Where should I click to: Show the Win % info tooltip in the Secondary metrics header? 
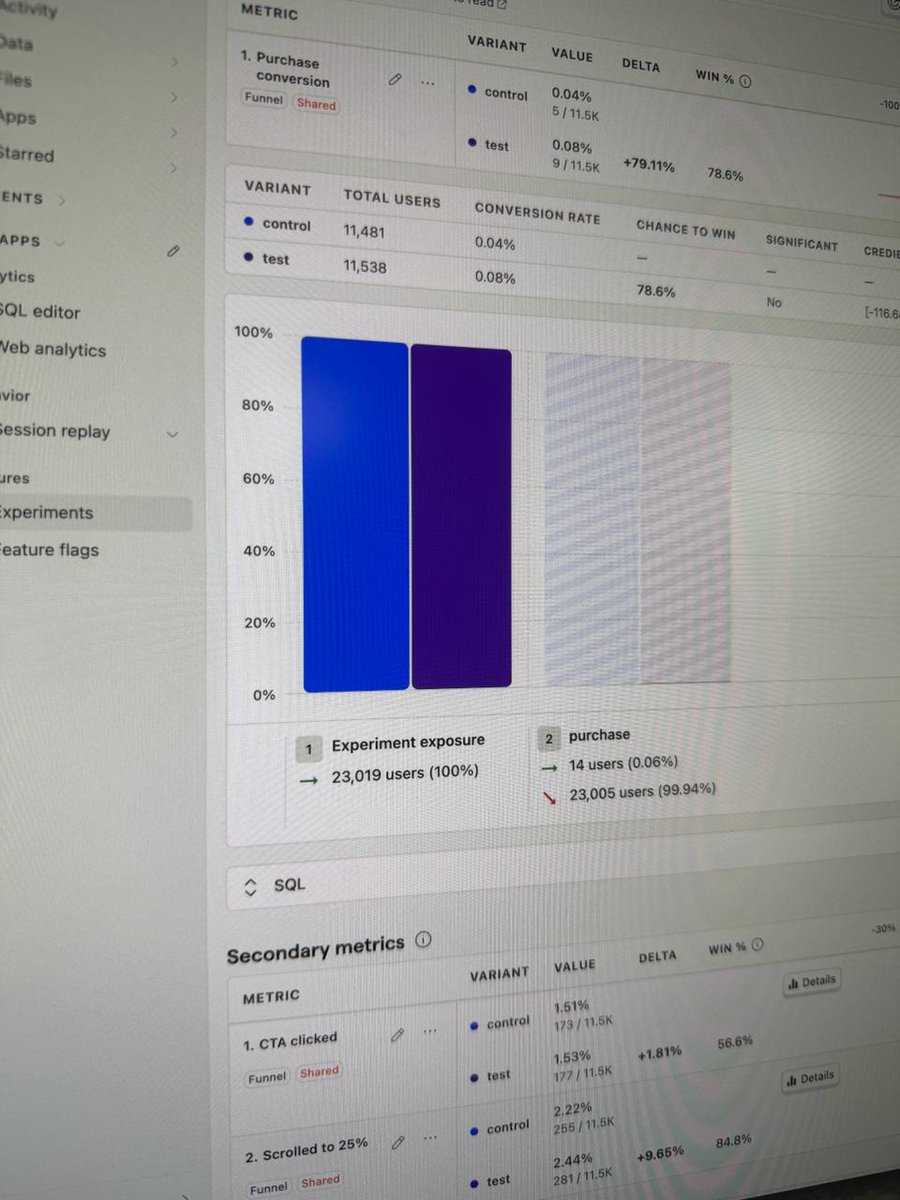(757, 944)
